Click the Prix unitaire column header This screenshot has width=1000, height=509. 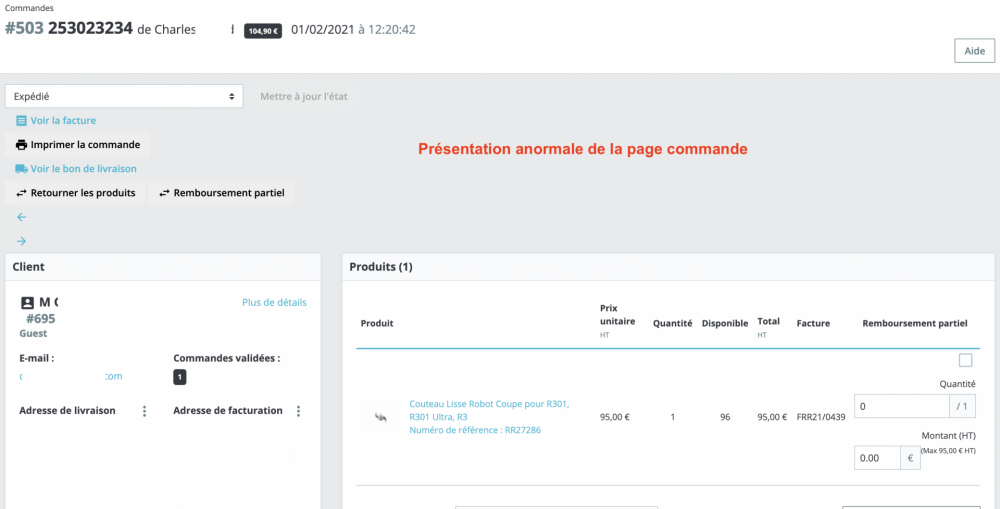(x=617, y=320)
